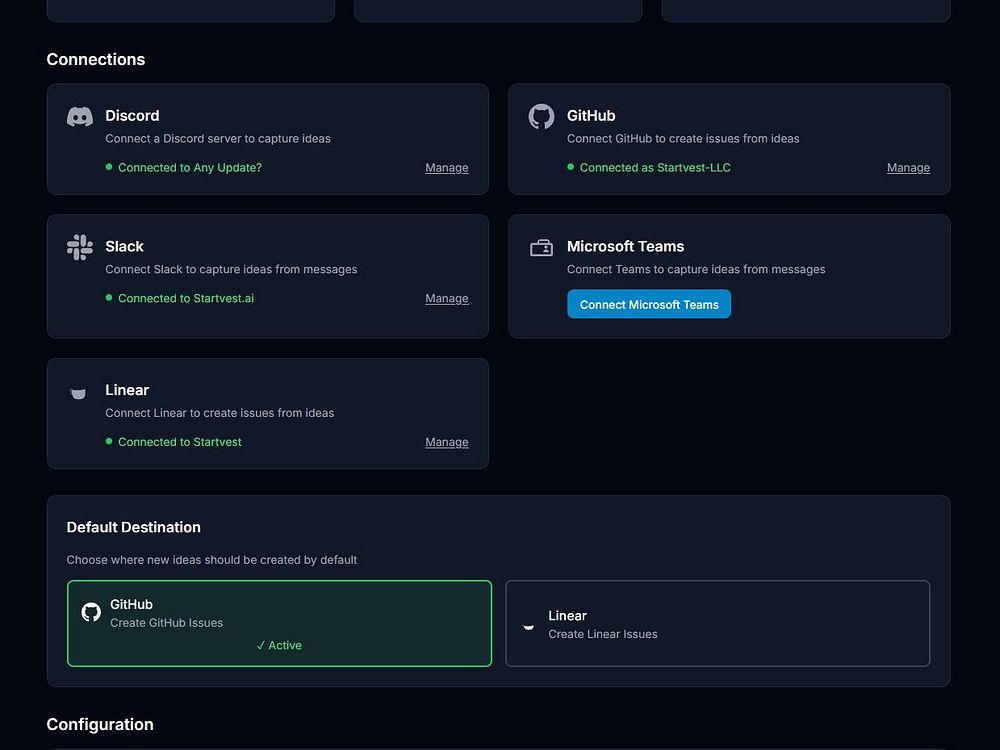Click Connected as Startvest-LLC status text
Image resolution: width=1000 pixels, height=750 pixels.
click(x=655, y=168)
